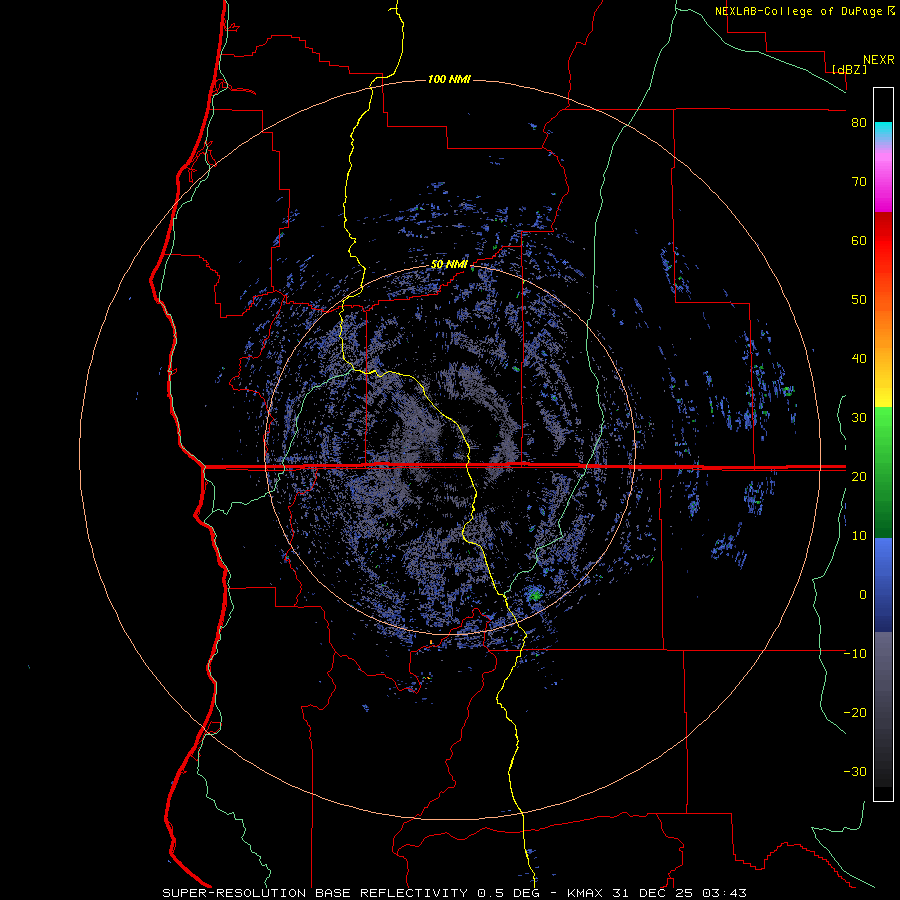Image resolution: width=900 pixels, height=900 pixels.
Task: Click the 31 DEC 25 03:43 timestamp
Action: 678,893
